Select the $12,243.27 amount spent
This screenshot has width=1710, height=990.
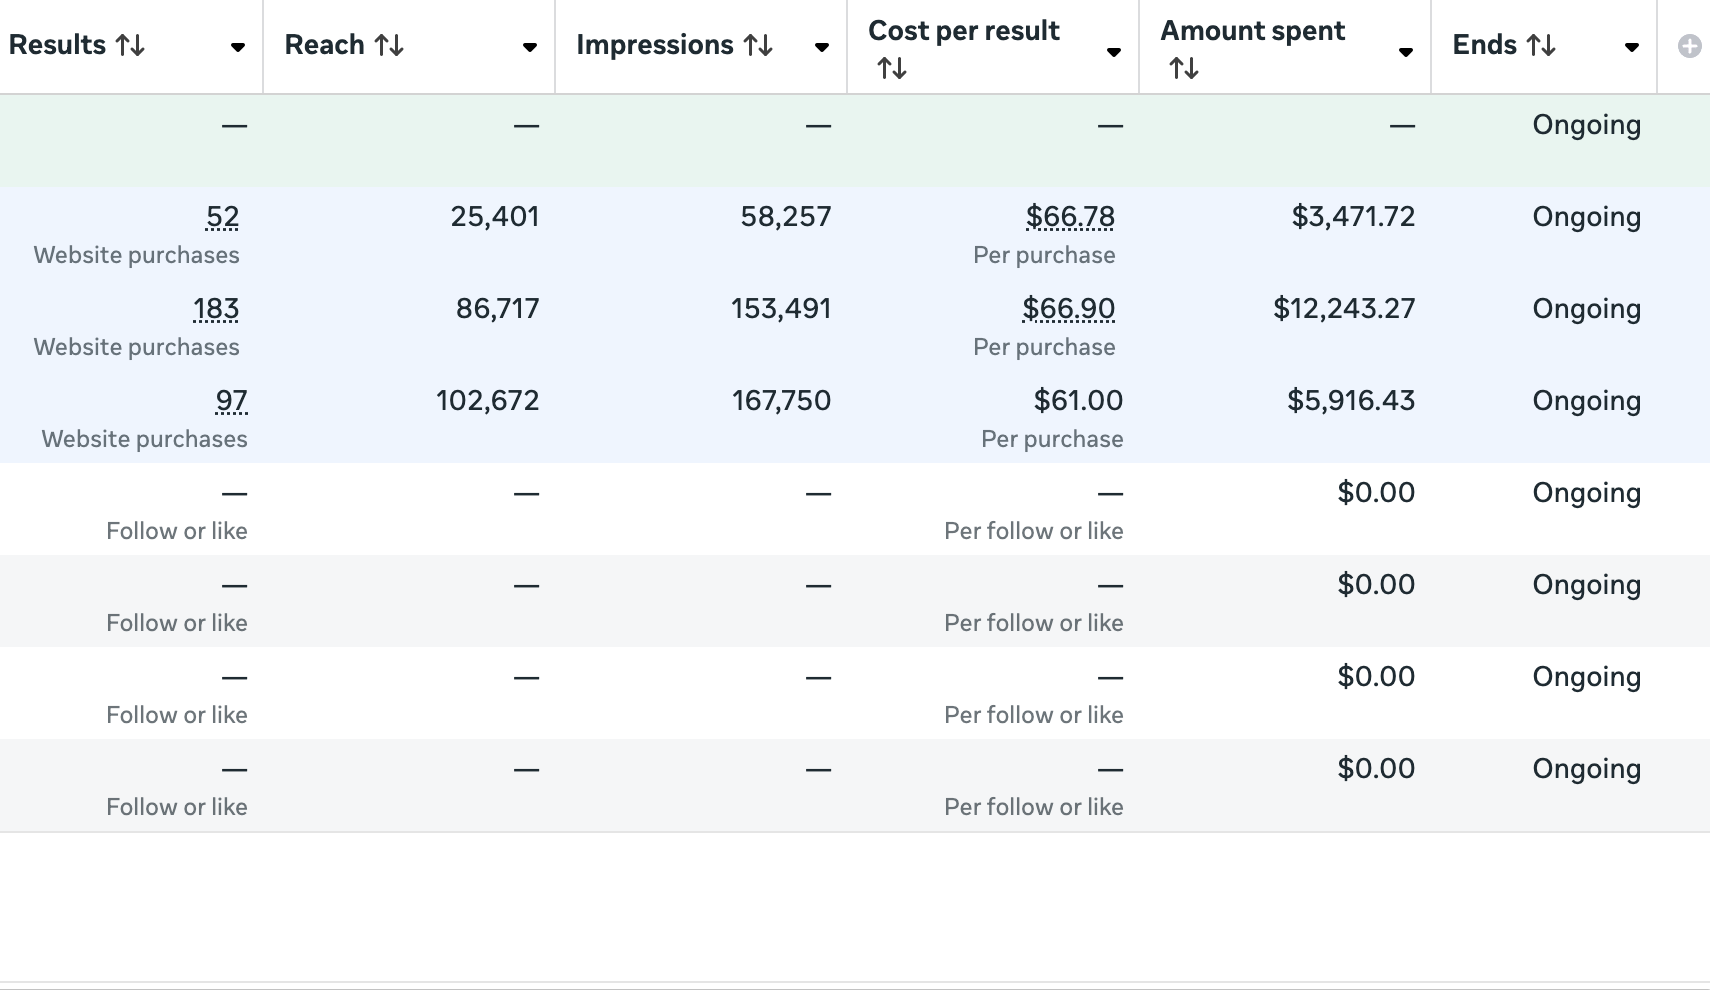(1344, 309)
